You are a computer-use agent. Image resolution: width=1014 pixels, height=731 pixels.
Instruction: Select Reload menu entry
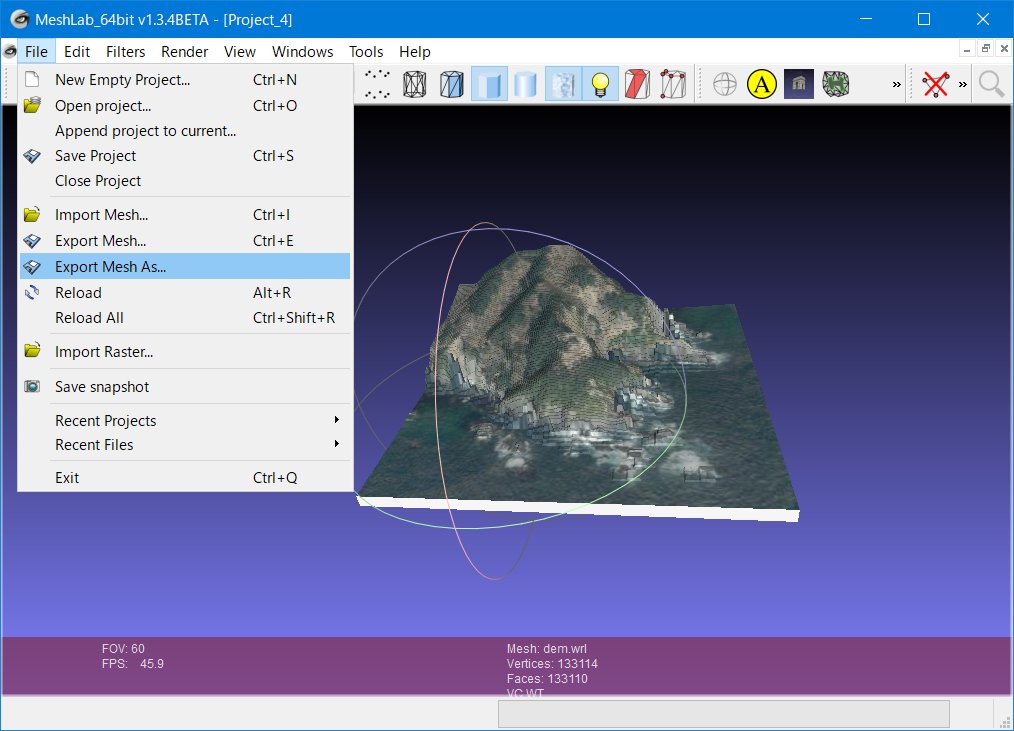pyautogui.click(x=185, y=292)
